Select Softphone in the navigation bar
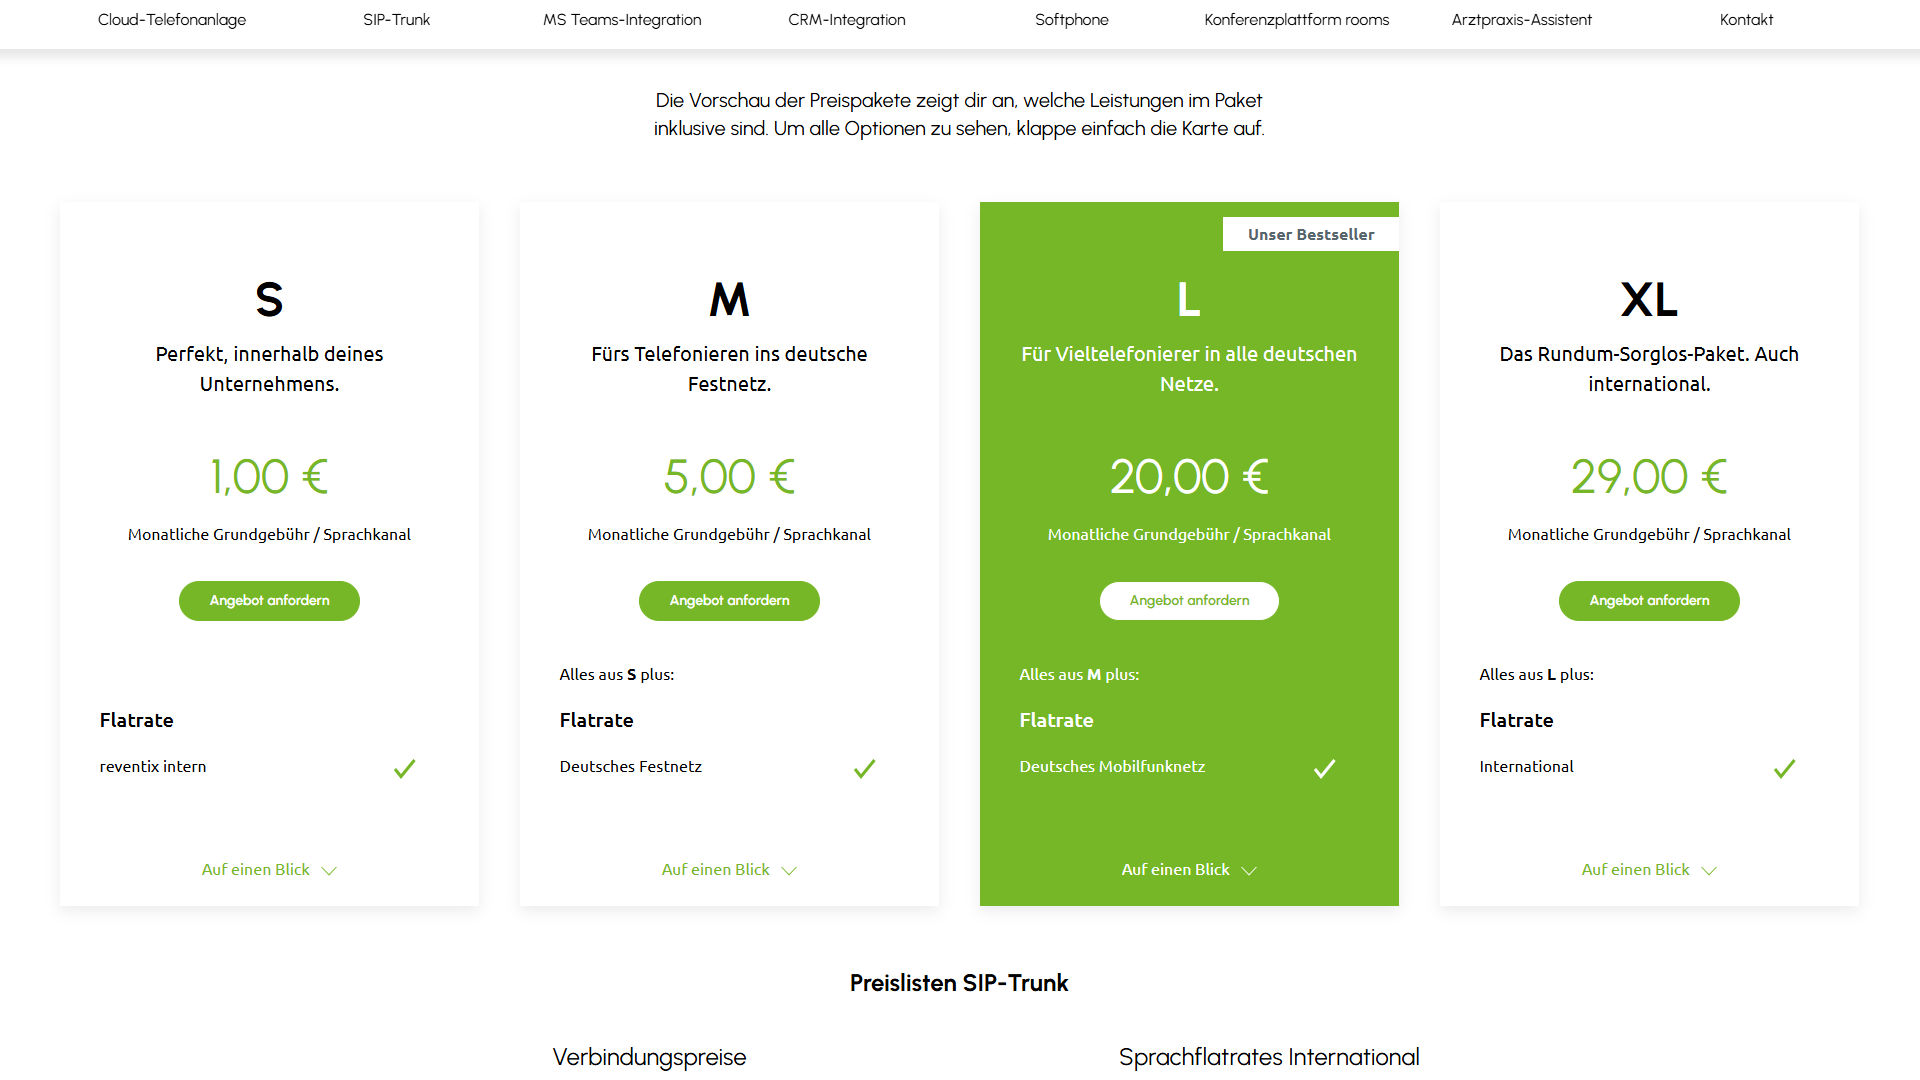The image size is (1920, 1080). (1072, 20)
